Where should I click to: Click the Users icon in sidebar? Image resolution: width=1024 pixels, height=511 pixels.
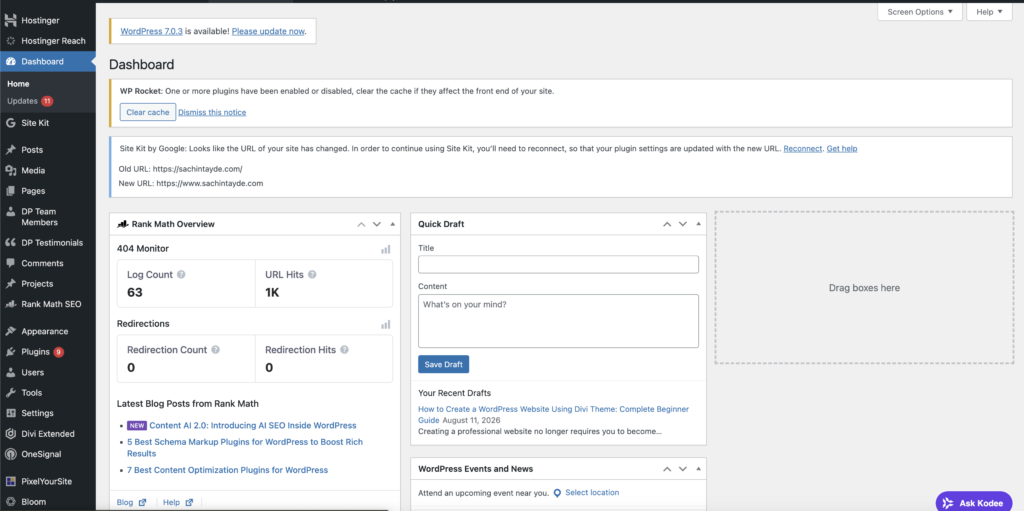pos(10,372)
